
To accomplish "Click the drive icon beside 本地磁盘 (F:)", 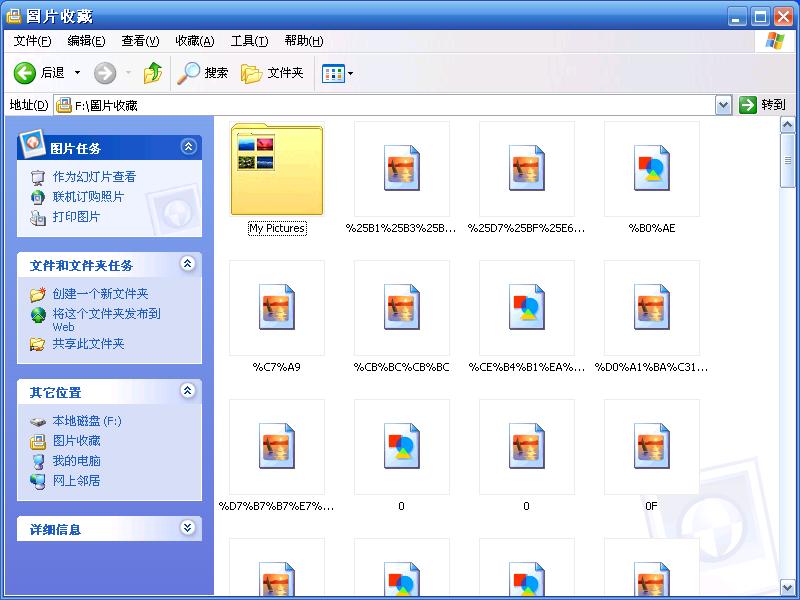I will point(38,422).
